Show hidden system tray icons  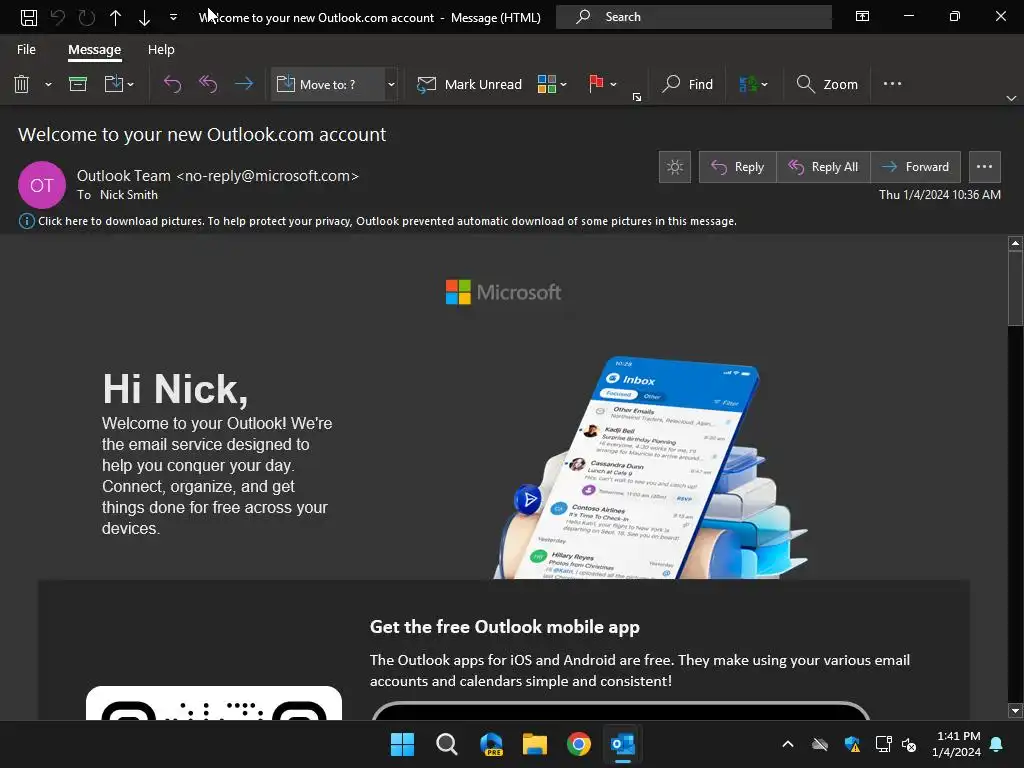(x=788, y=744)
